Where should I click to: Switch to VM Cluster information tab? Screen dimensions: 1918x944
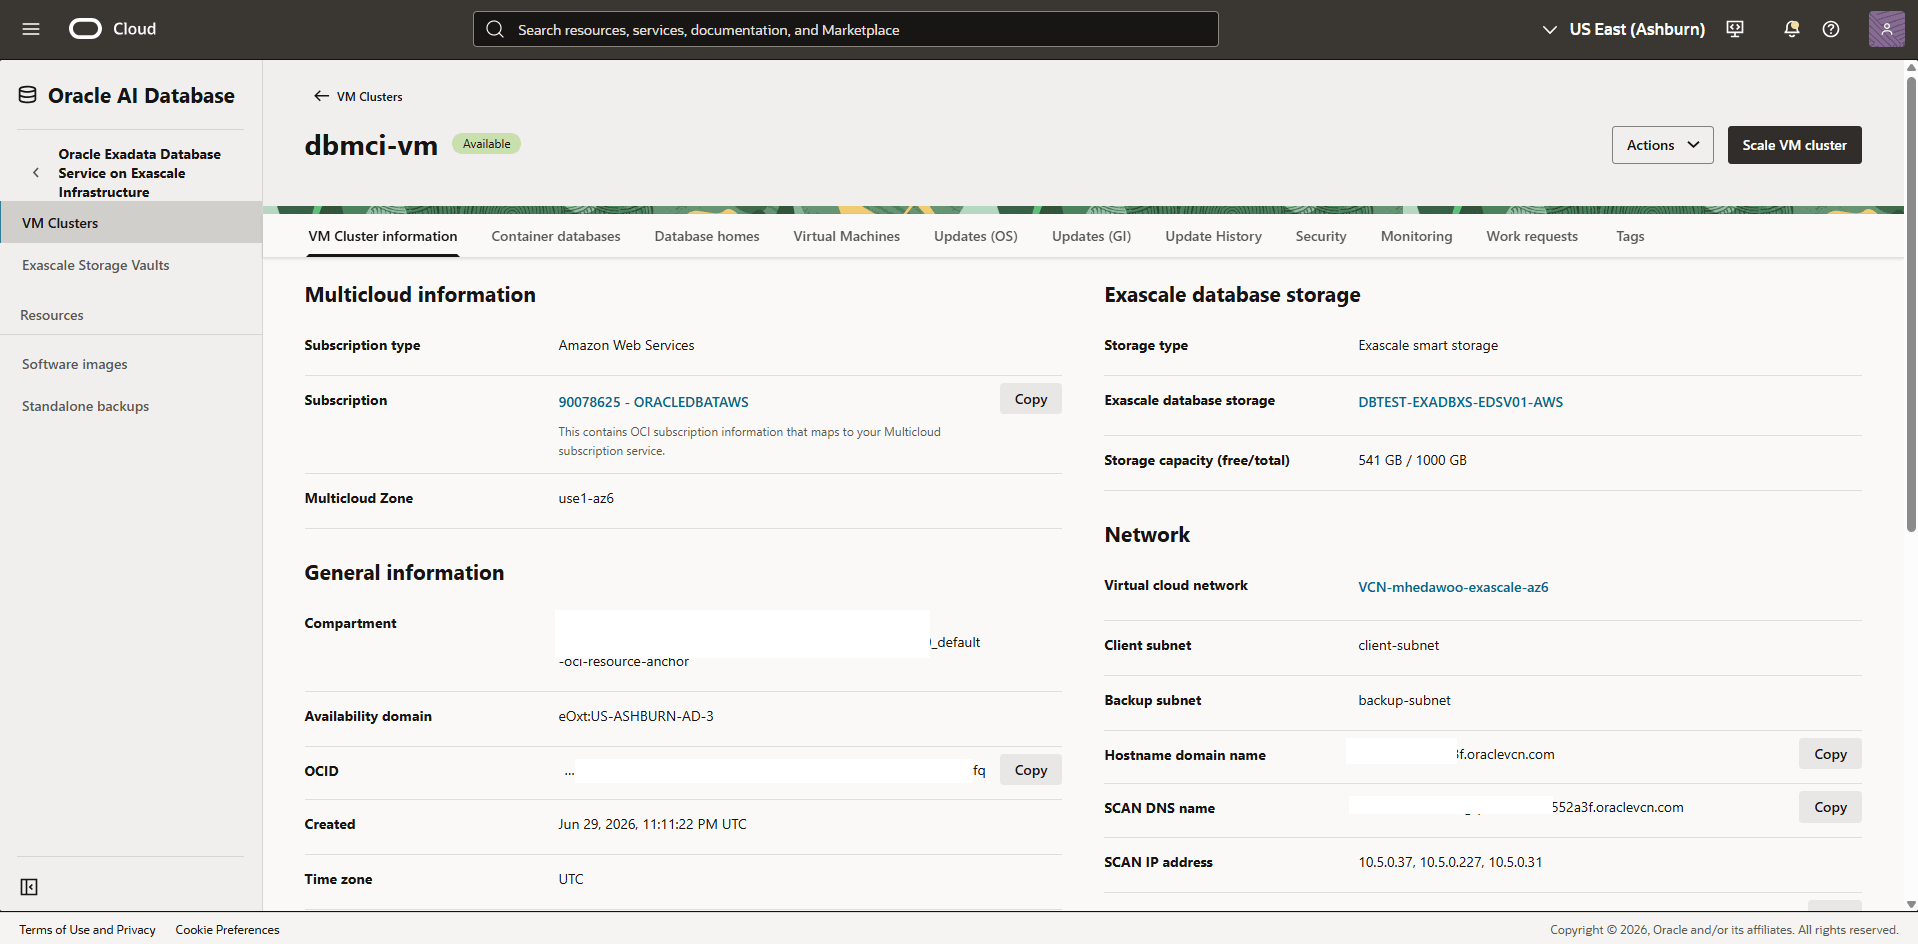coord(383,236)
